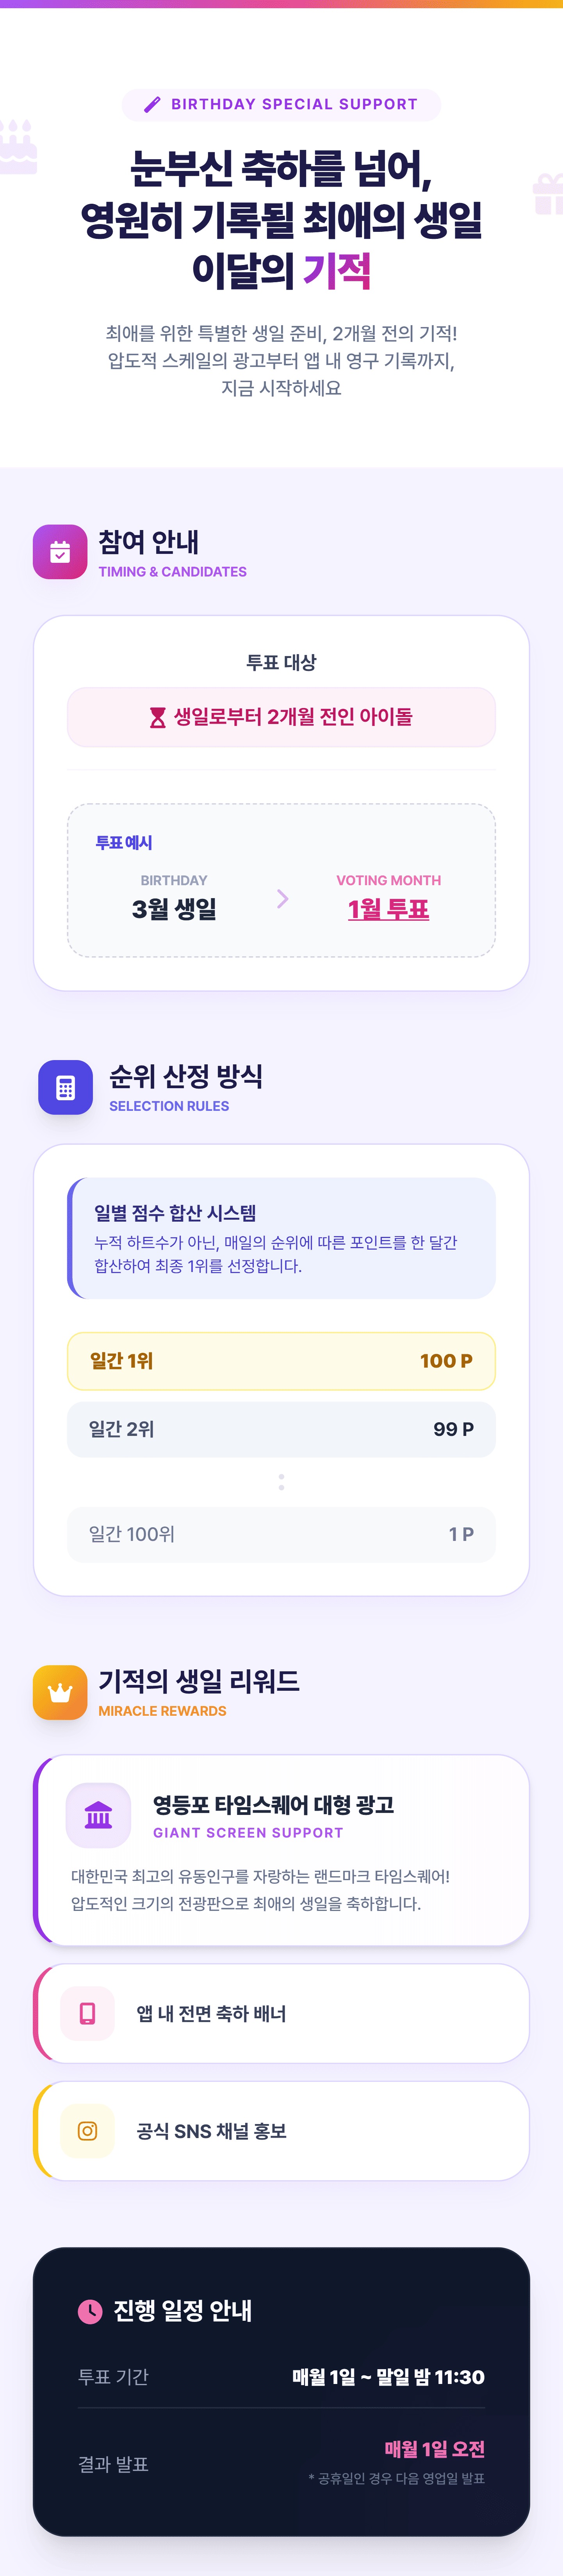This screenshot has height=2576, width=563.
Task: Click the calendar check icon beside 참여 안내
Action: click(x=60, y=552)
